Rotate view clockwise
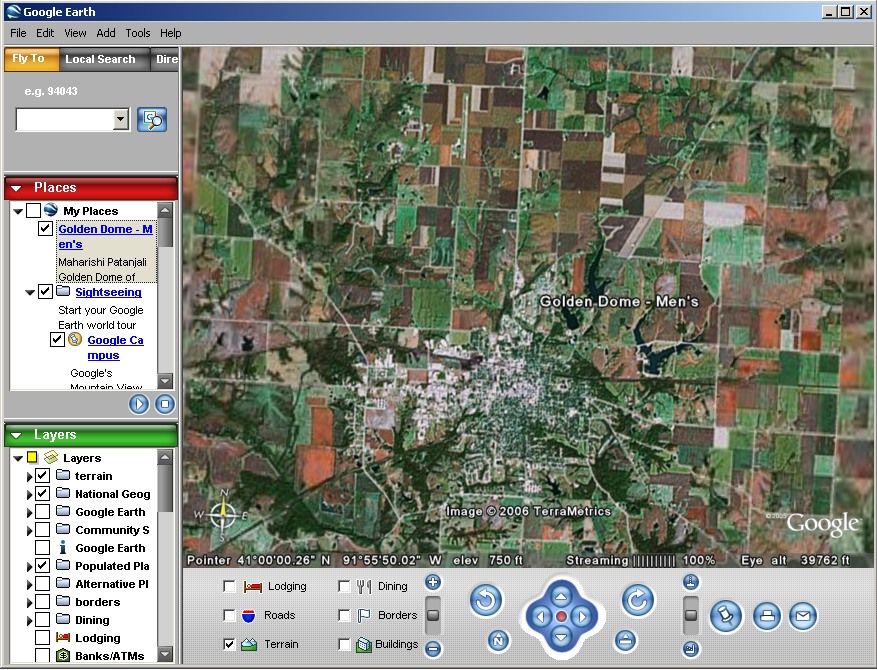Image resolution: width=877 pixels, height=670 pixels. point(638,600)
